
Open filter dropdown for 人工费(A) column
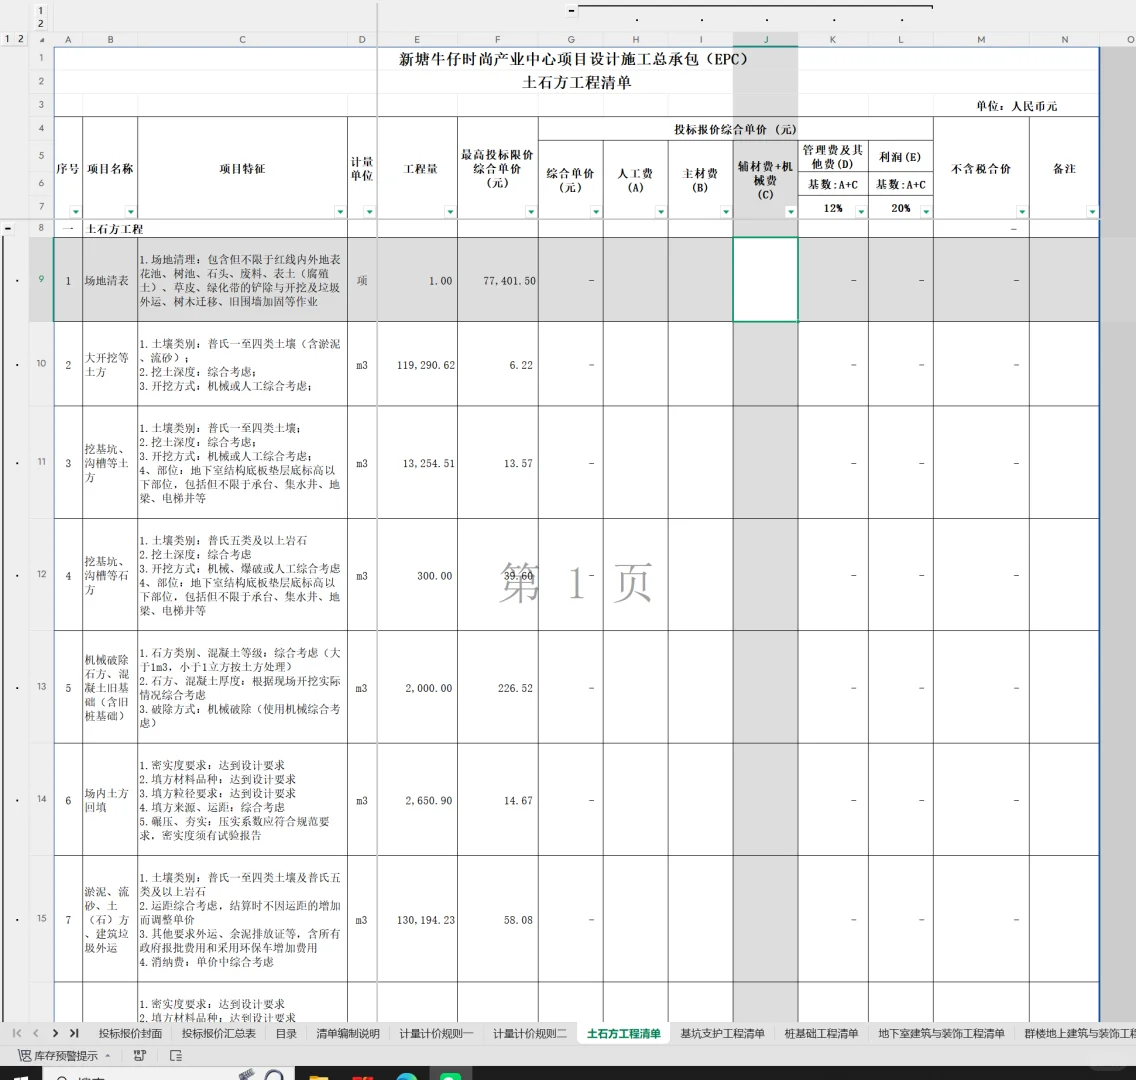661,212
